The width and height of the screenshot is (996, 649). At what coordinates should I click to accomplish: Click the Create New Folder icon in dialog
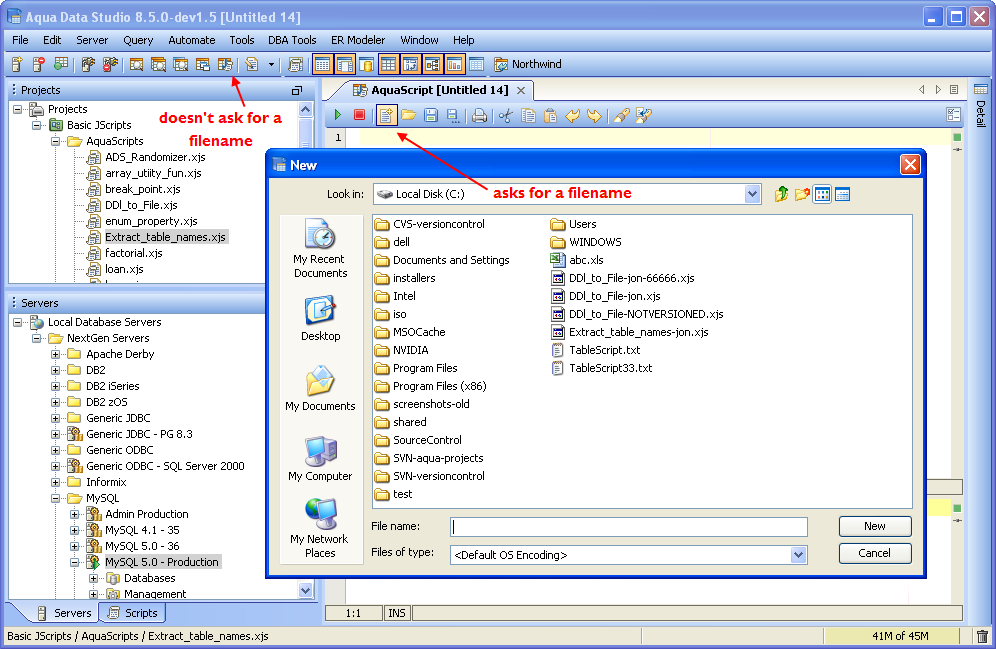pos(802,194)
